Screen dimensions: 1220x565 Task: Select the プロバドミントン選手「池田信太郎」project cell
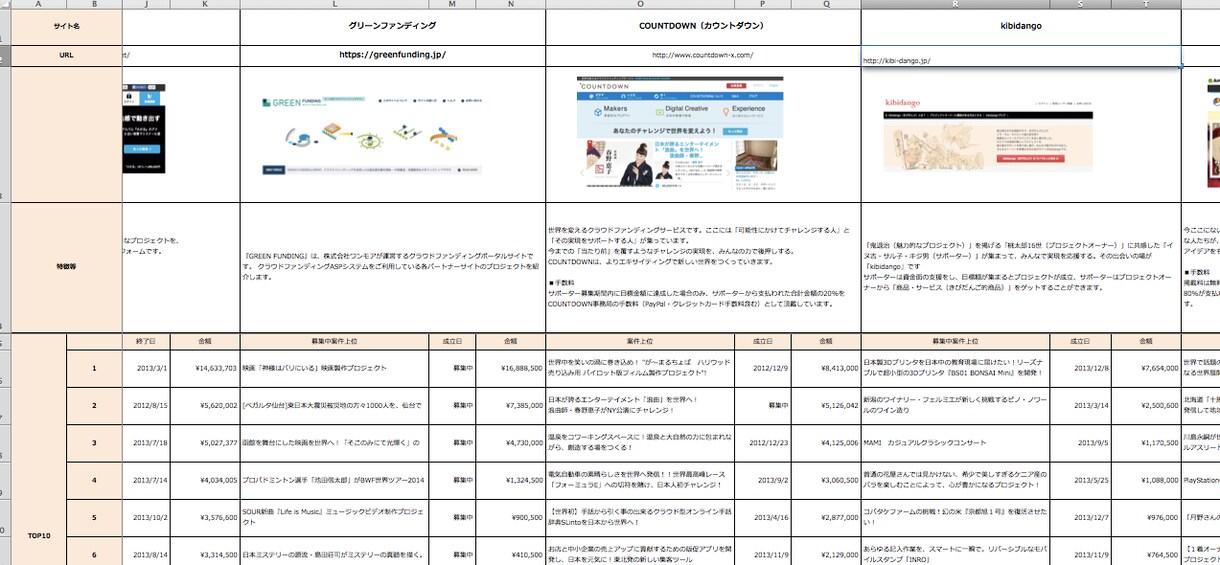click(335, 480)
